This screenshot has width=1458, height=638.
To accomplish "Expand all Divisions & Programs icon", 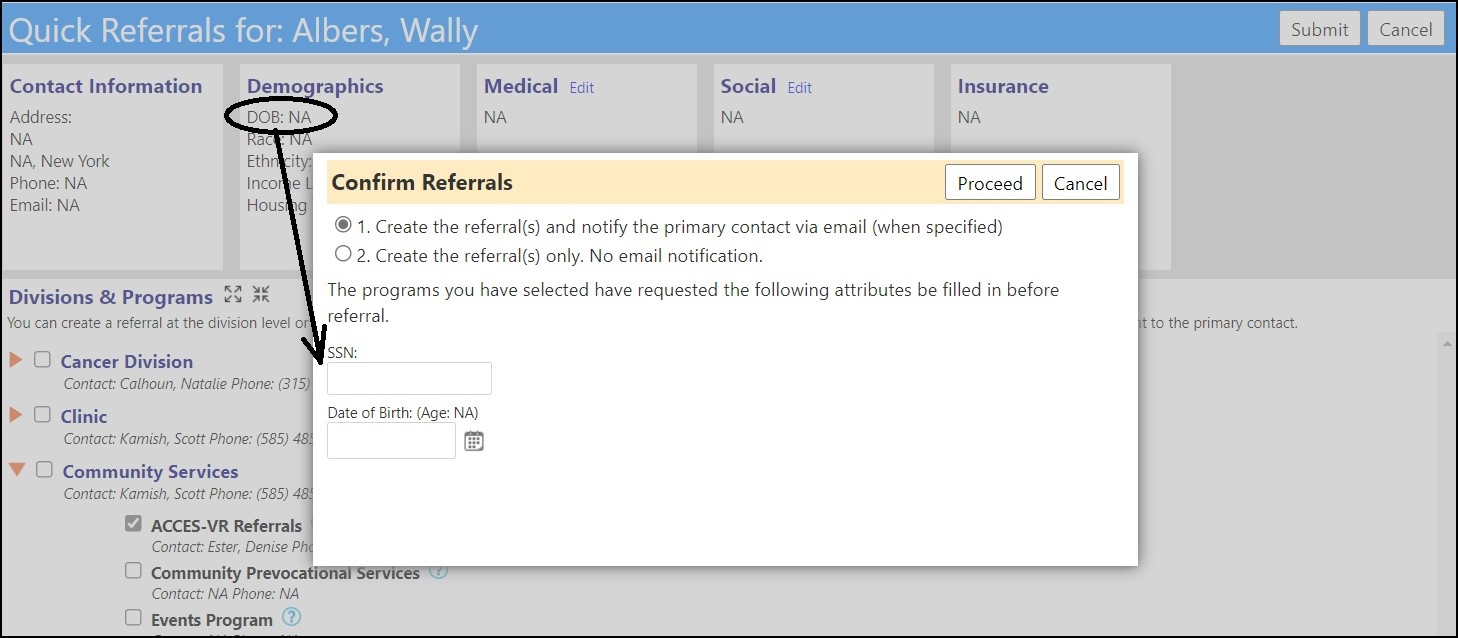I will [233, 294].
